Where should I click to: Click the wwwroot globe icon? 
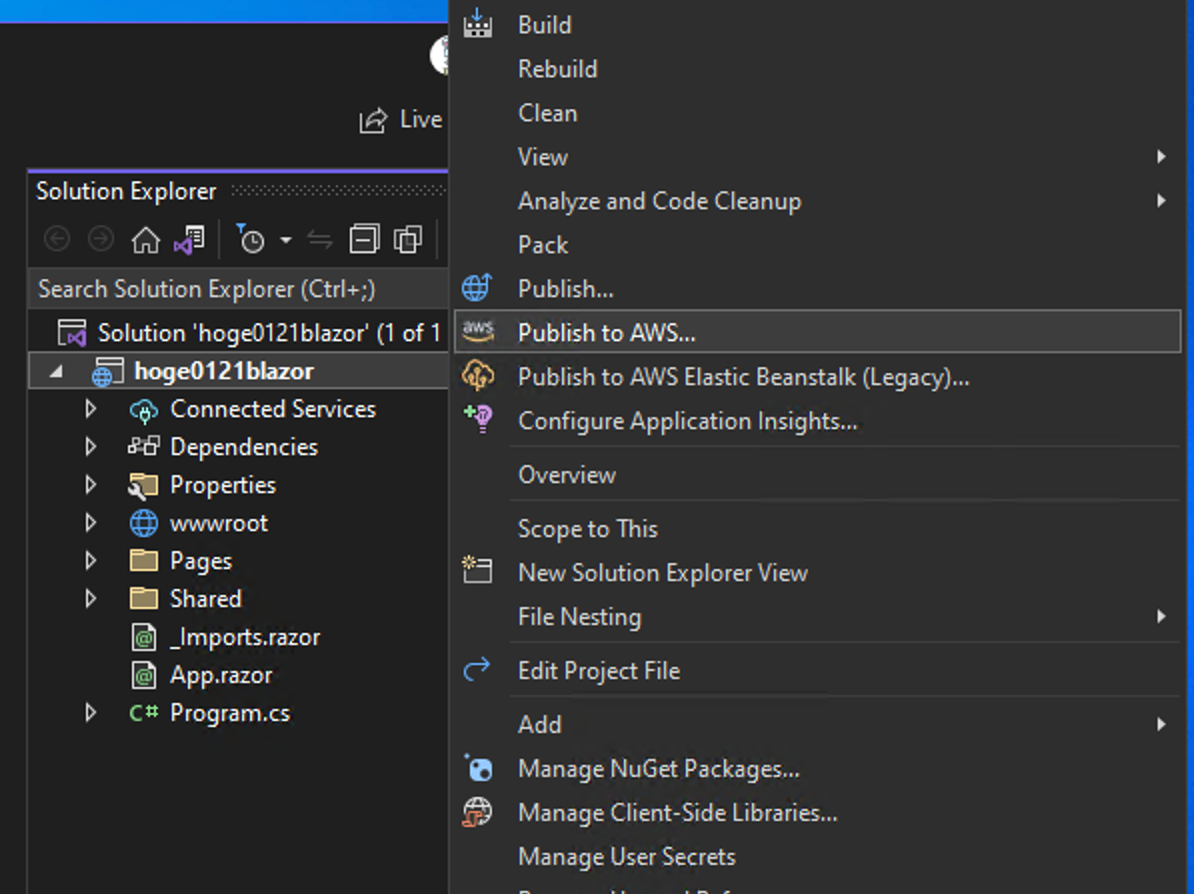coord(144,523)
